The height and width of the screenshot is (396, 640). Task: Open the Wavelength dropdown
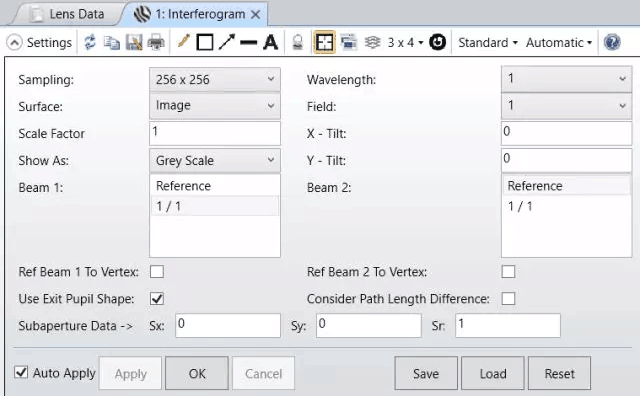(567, 79)
